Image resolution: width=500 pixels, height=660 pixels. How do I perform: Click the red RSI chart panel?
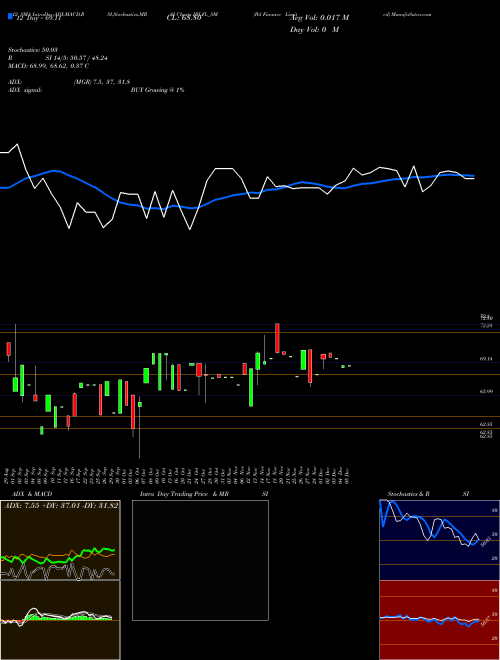[x=439, y=620]
